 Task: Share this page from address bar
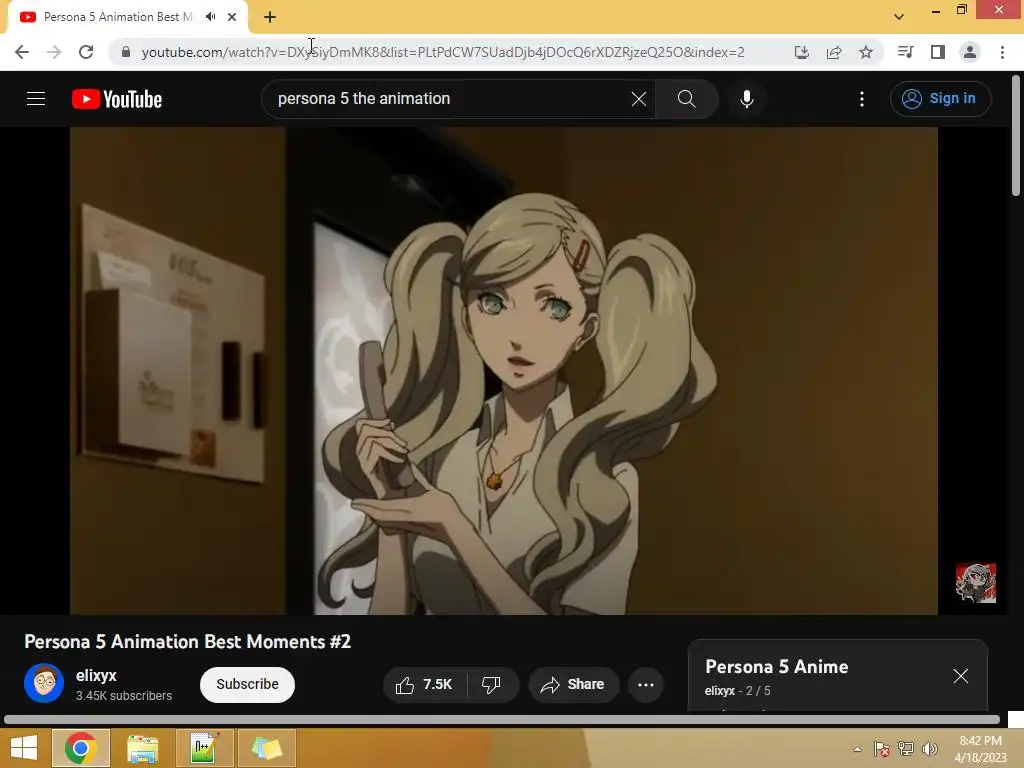[x=834, y=52]
